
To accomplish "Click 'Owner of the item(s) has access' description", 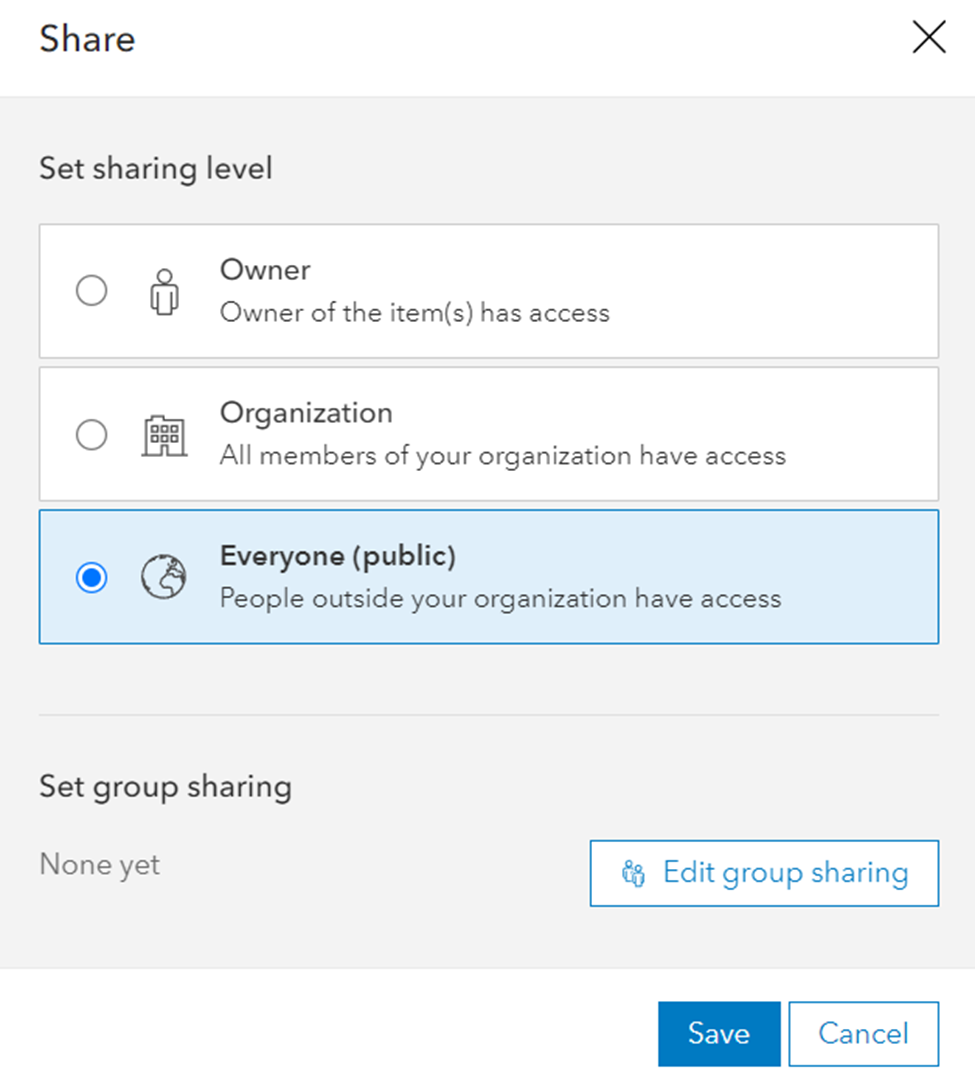I will [x=414, y=313].
